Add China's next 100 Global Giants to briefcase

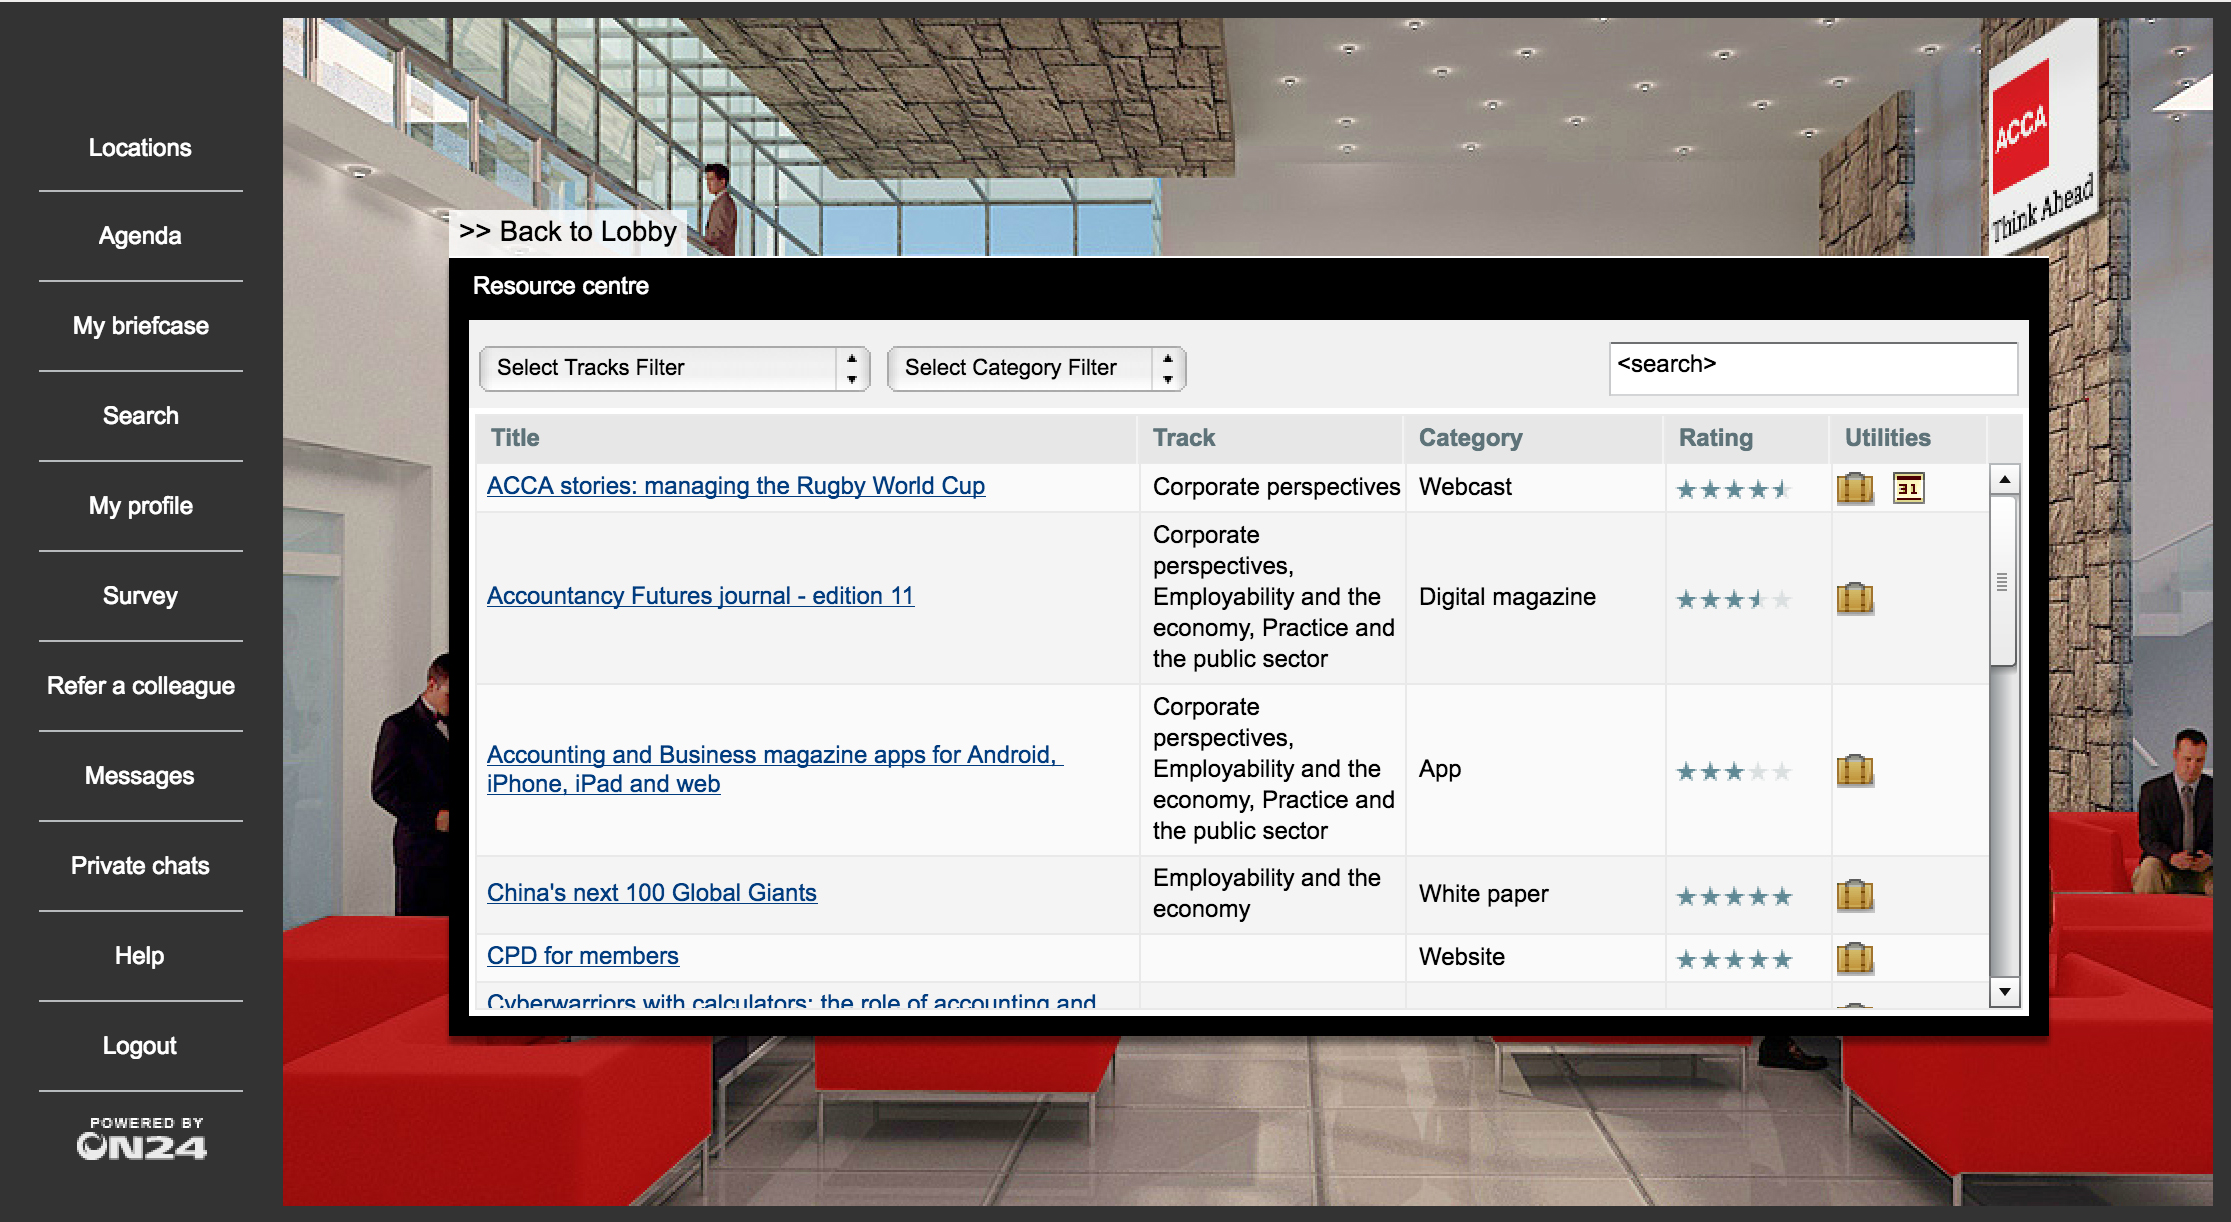(1855, 895)
